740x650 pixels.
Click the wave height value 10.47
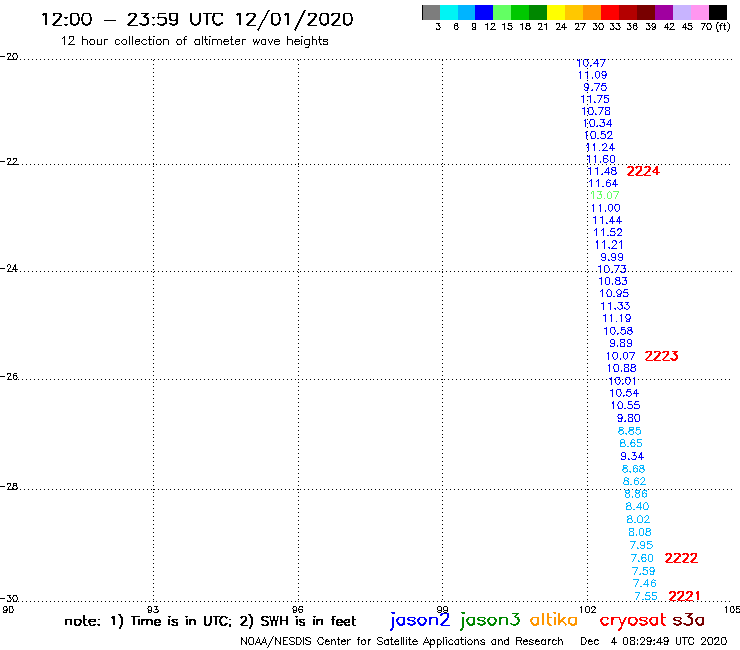coord(591,63)
